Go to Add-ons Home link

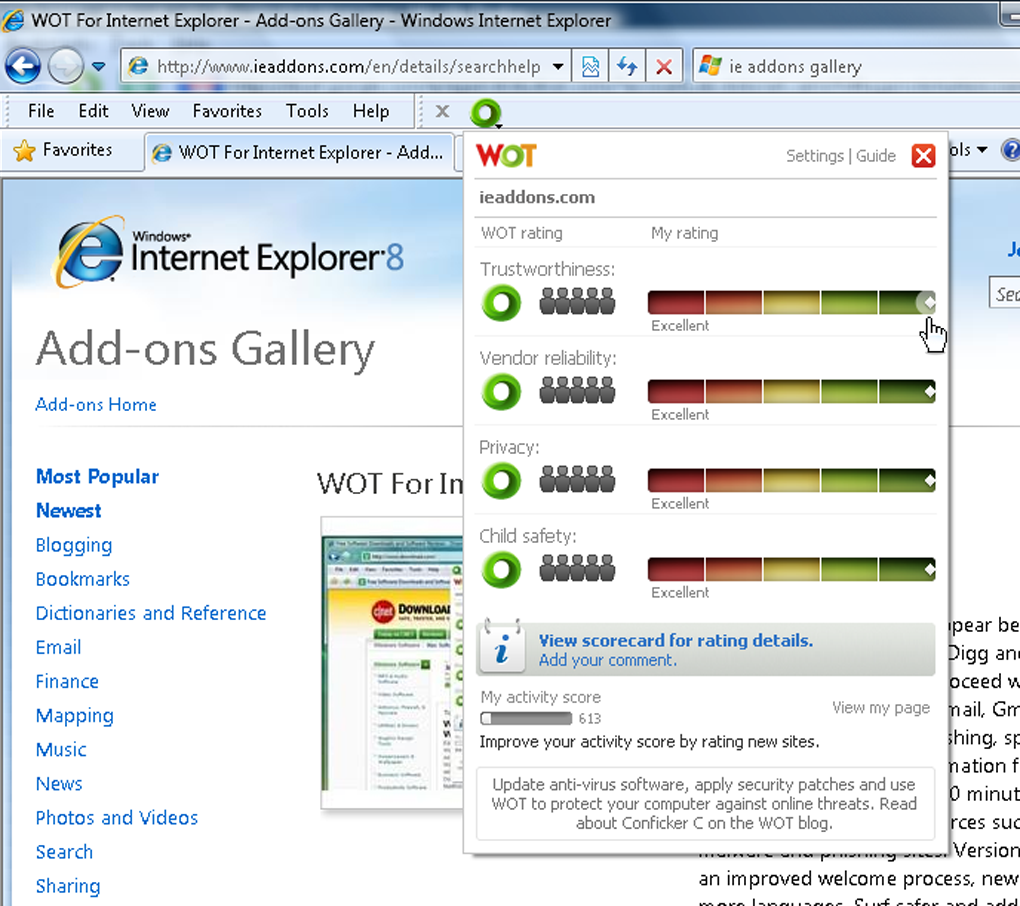click(96, 405)
